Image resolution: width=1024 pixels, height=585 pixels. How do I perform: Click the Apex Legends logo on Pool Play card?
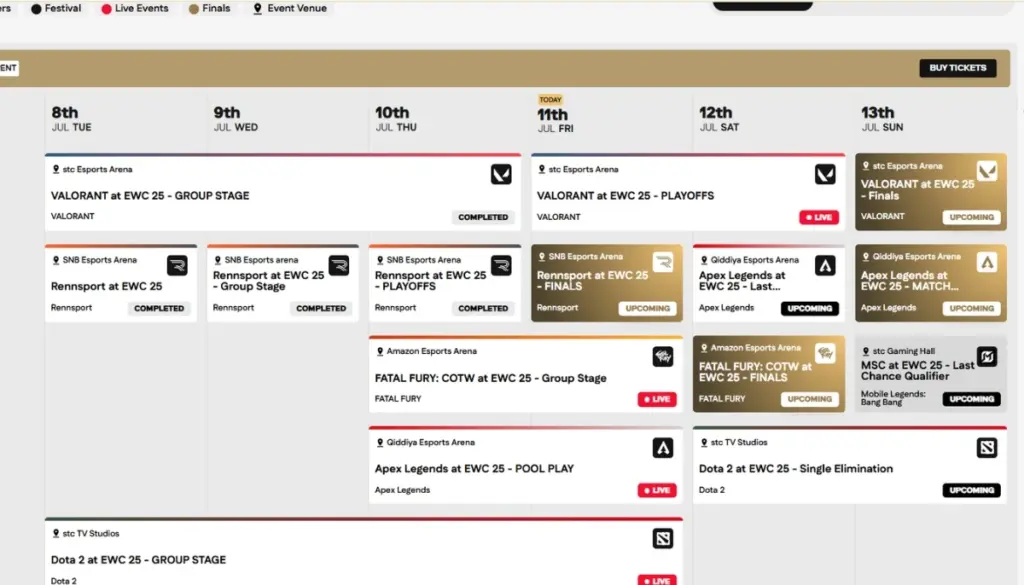(663, 447)
